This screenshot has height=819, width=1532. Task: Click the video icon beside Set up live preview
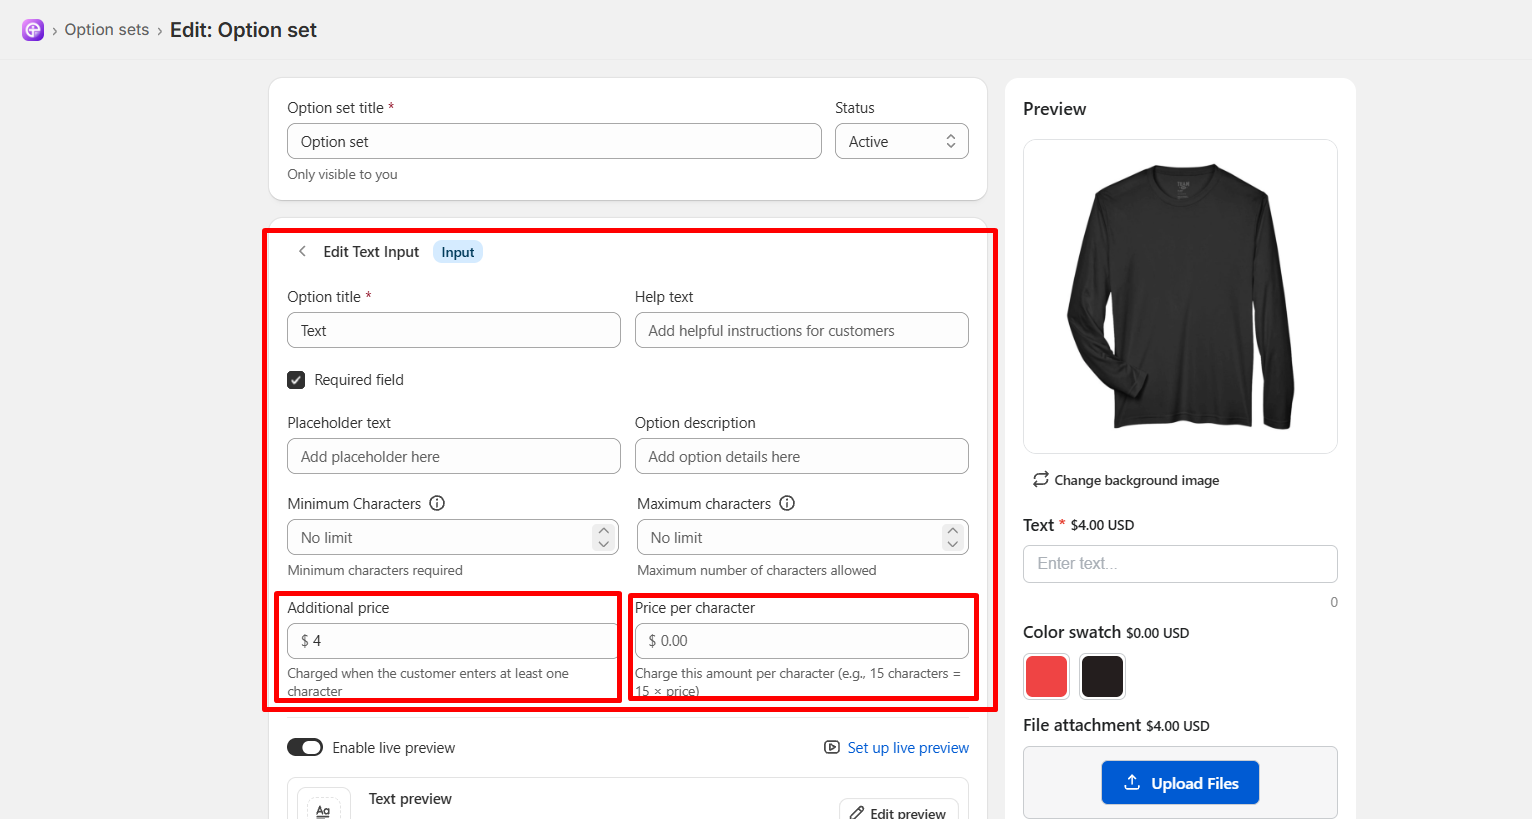click(832, 747)
